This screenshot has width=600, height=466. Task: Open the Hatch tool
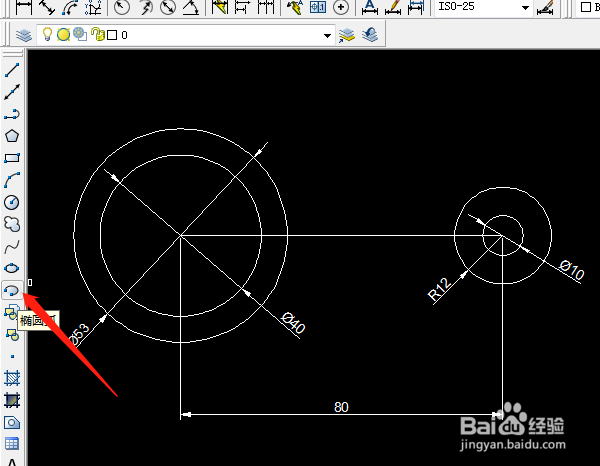pos(12,378)
